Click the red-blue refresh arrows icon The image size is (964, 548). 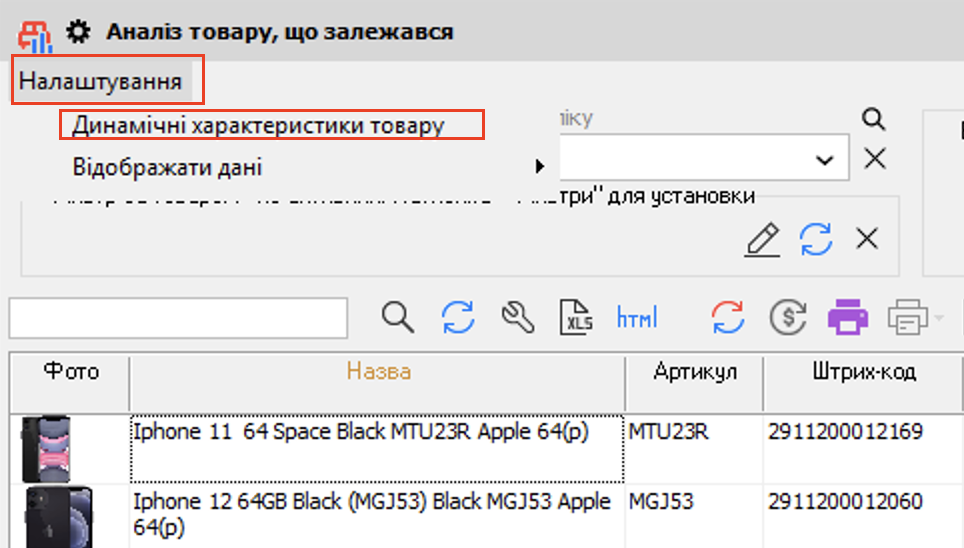click(x=728, y=318)
